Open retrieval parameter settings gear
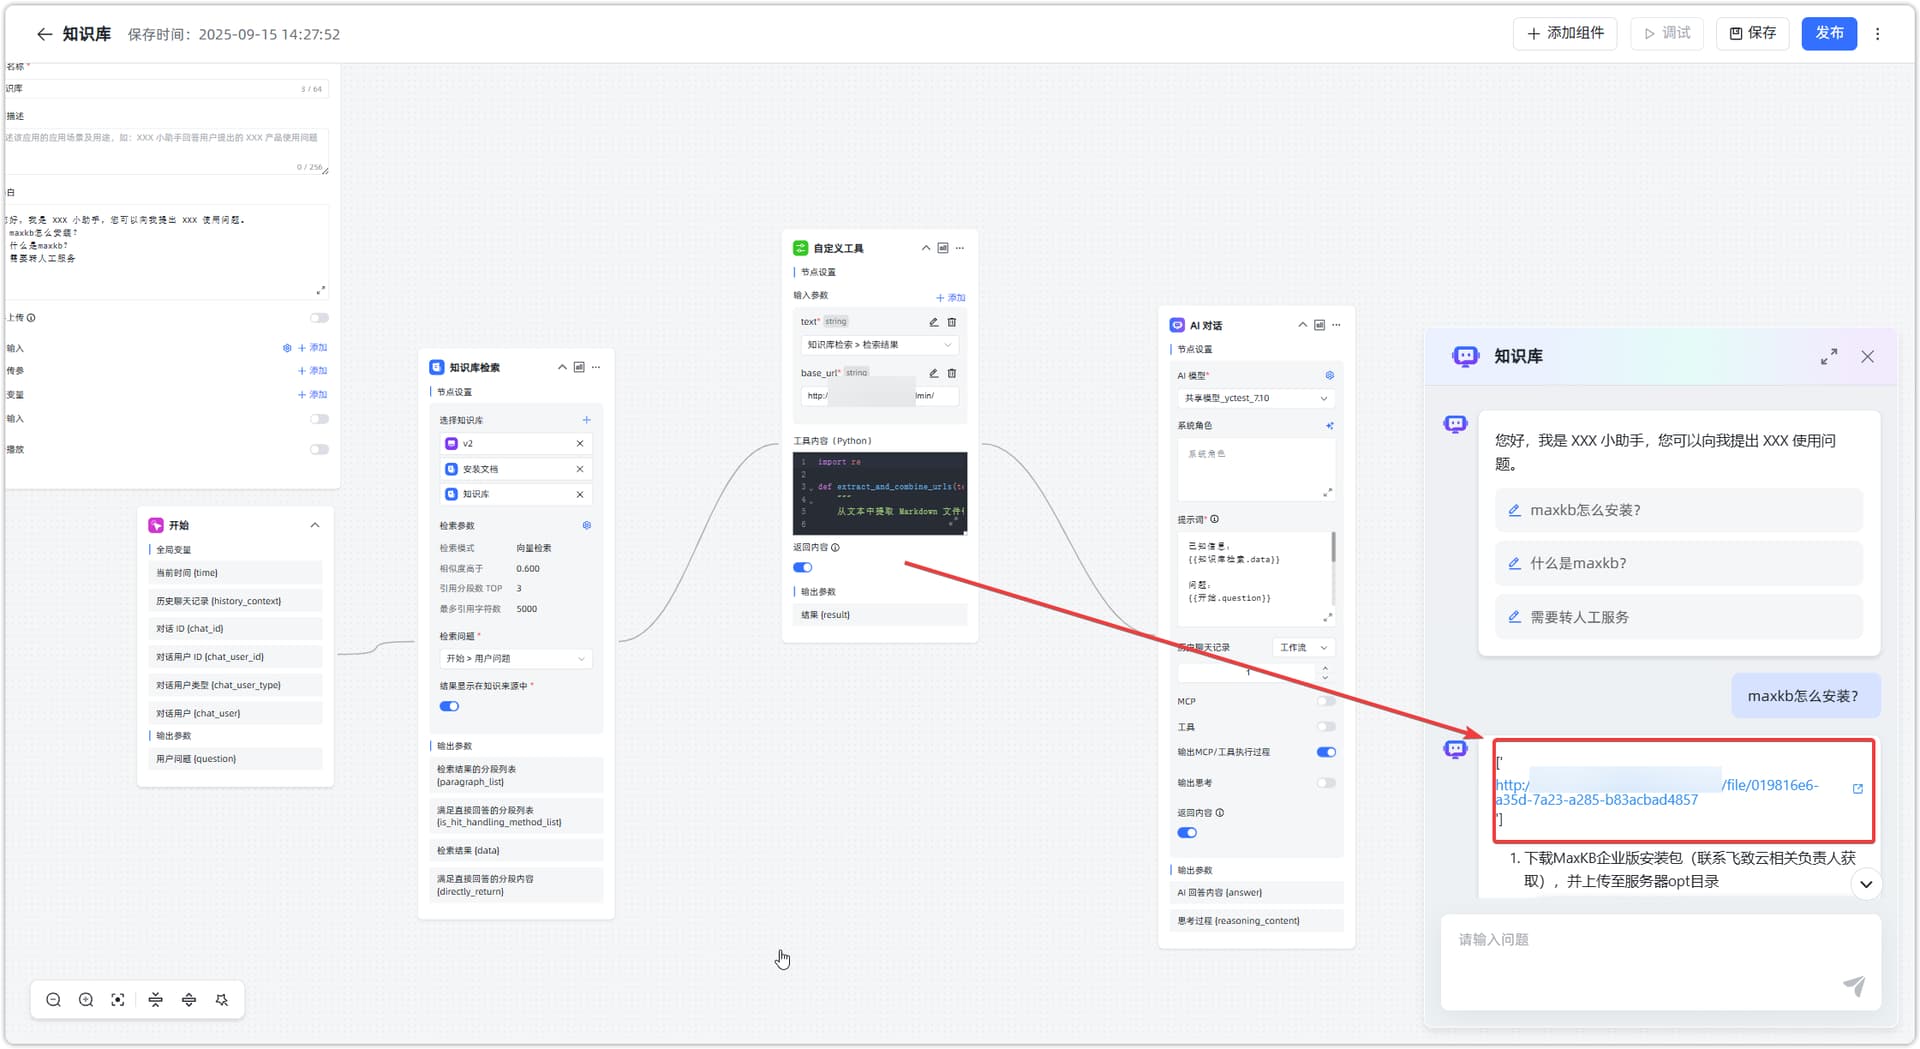This screenshot has width=1920, height=1049. [x=587, y=525]
